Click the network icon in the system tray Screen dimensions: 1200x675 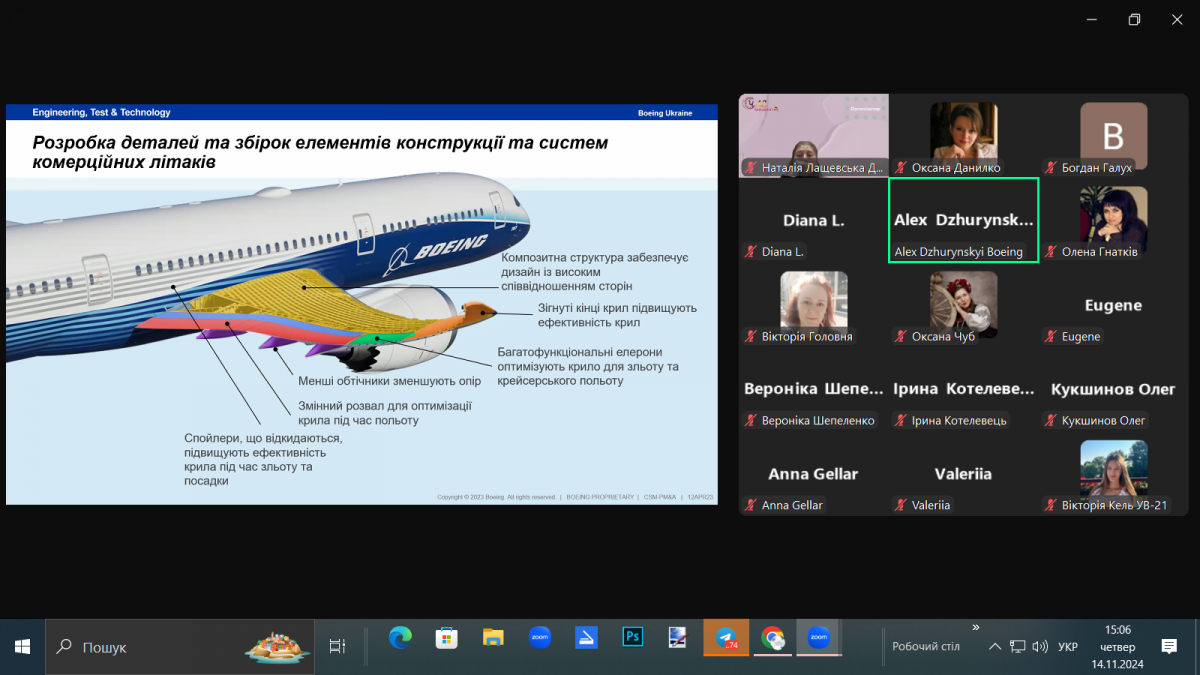click(1017, 647)
